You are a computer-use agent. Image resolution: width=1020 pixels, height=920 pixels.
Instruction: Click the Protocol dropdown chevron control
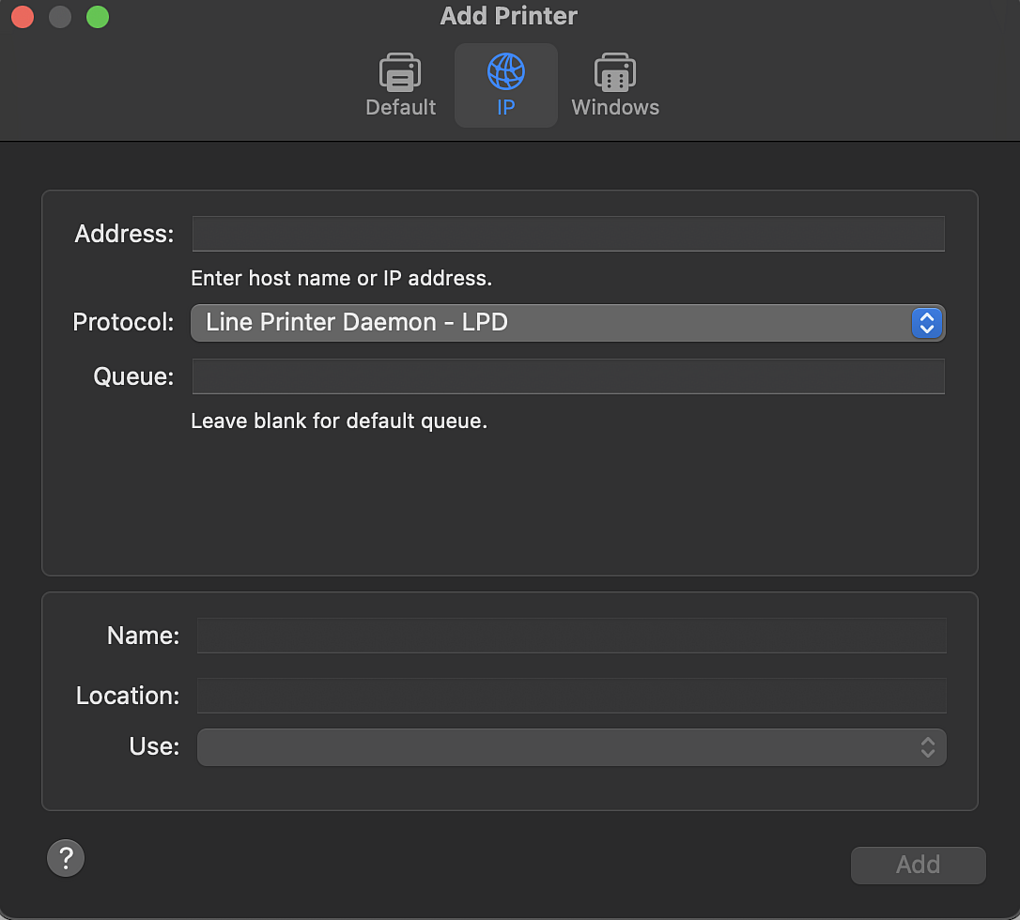pos(926,322)
